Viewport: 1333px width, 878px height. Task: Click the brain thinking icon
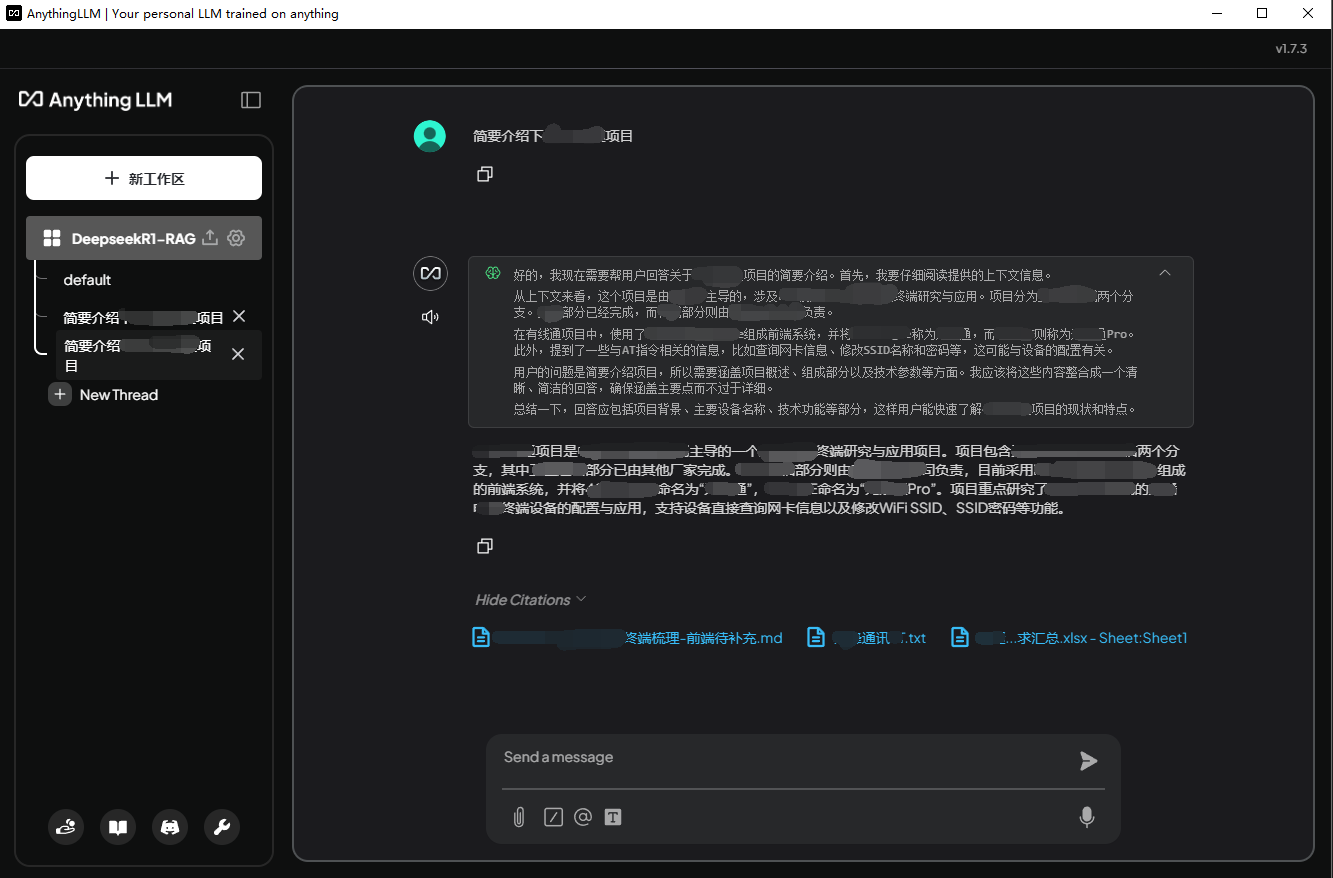click(x=493, y=273)
